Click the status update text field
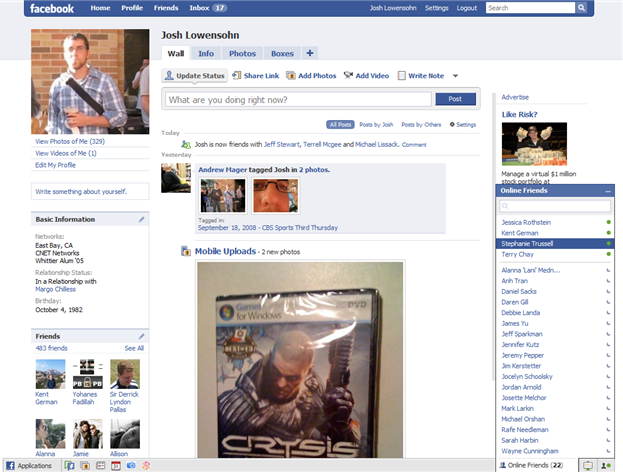Image resolution: width=623 pixels, height=472 pixels. (297, 99)
